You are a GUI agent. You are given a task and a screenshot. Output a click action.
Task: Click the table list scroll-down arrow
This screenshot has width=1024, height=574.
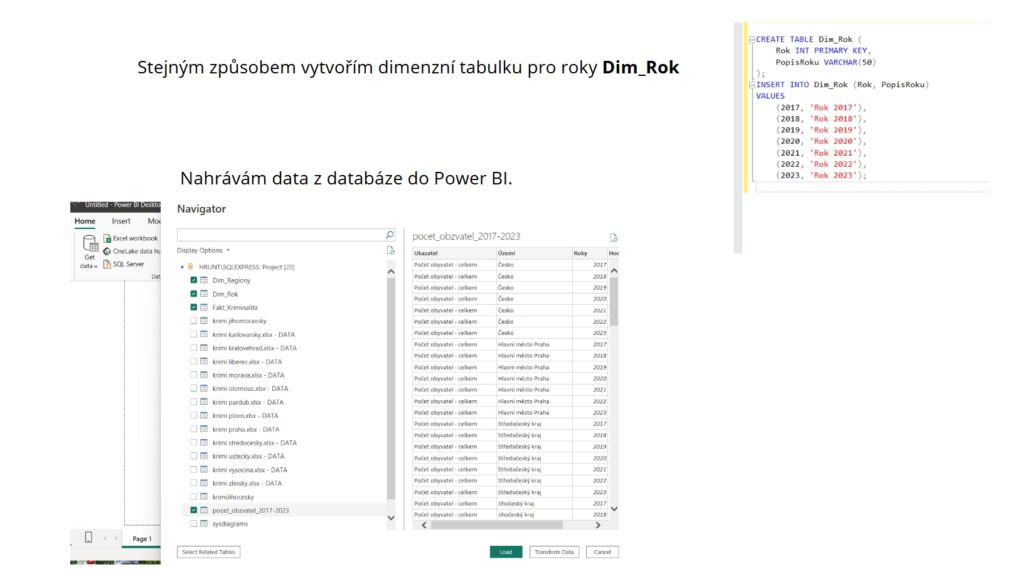point(391,518)
